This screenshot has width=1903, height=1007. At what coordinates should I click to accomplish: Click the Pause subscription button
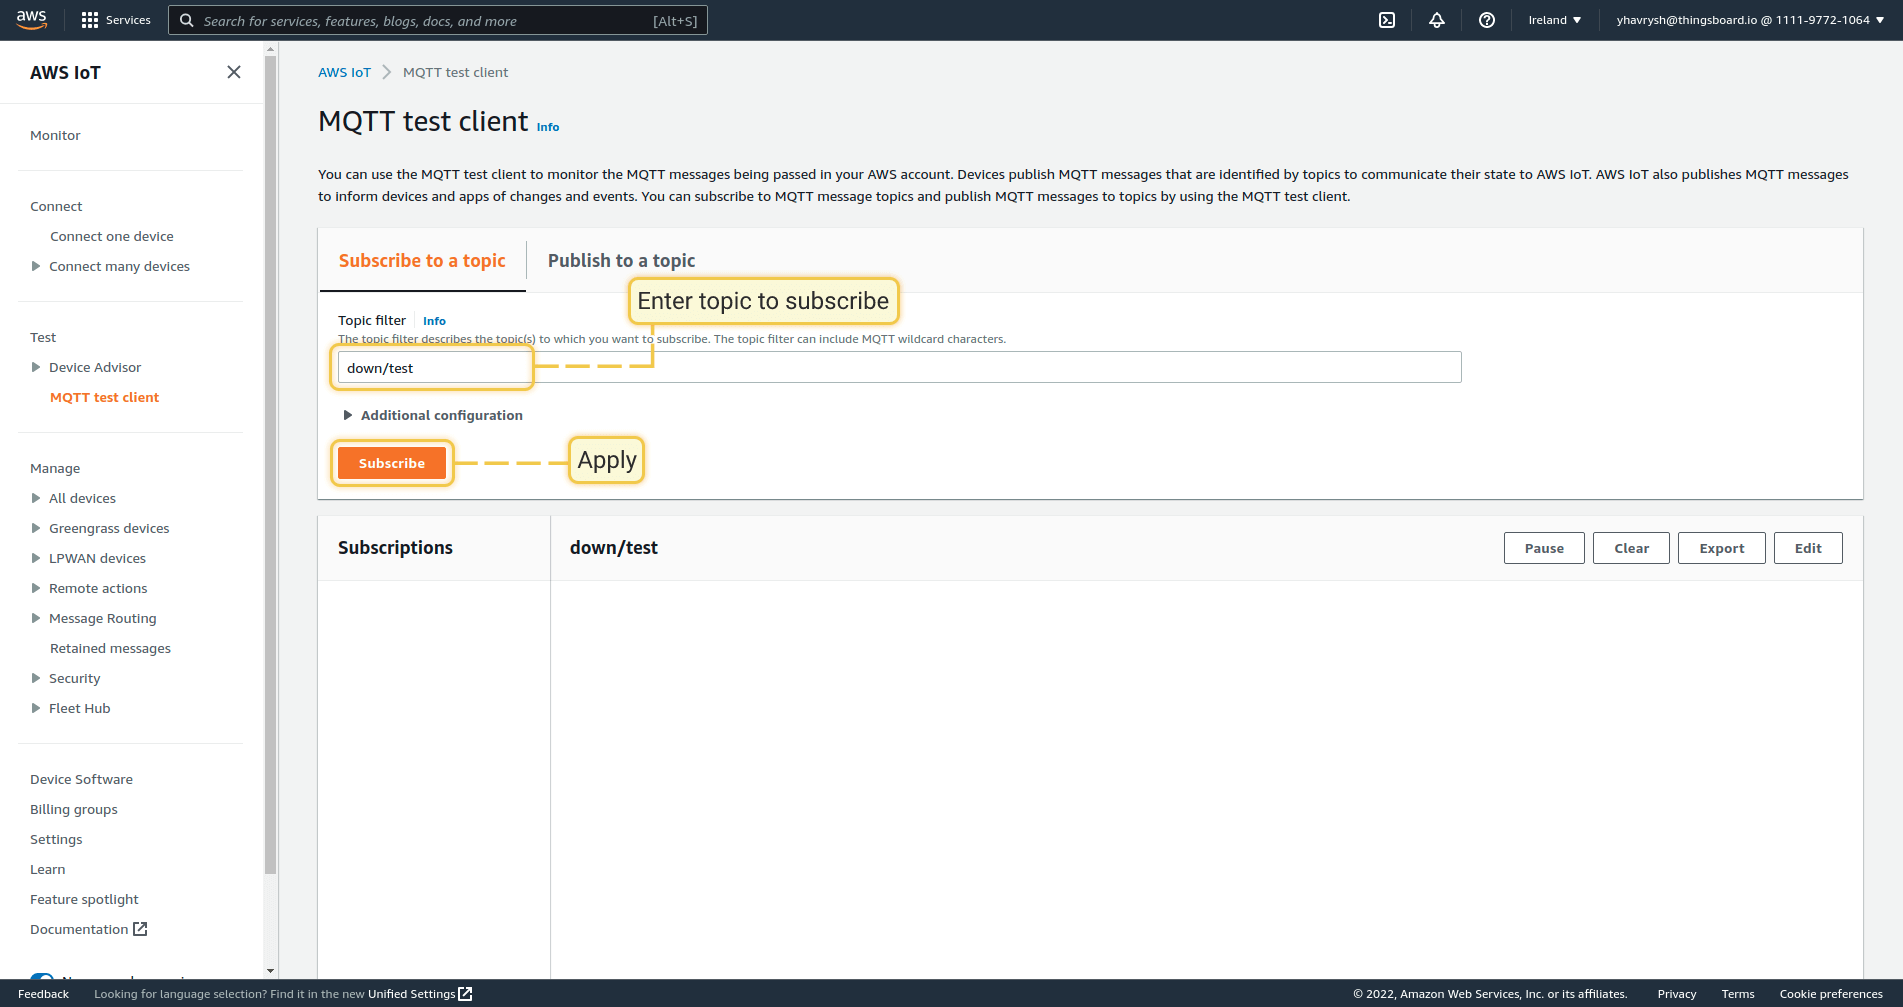coord(1543,548)
